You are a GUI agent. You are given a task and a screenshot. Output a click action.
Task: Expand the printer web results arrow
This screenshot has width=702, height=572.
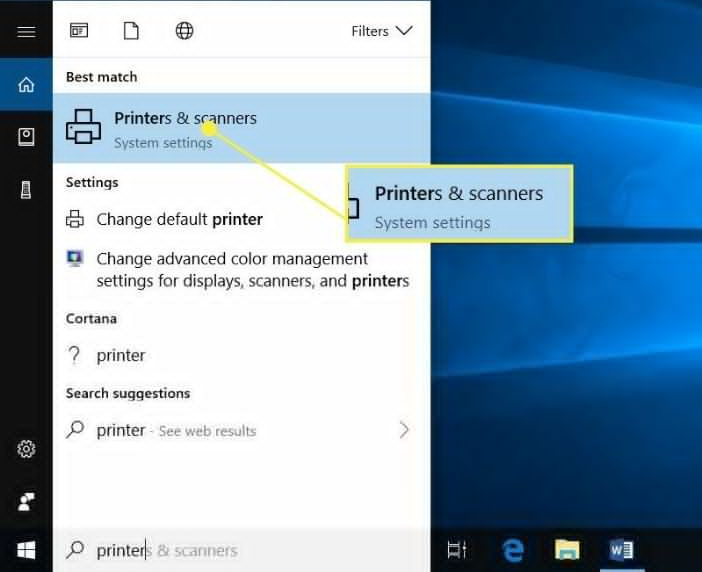(x=404, y=430)
